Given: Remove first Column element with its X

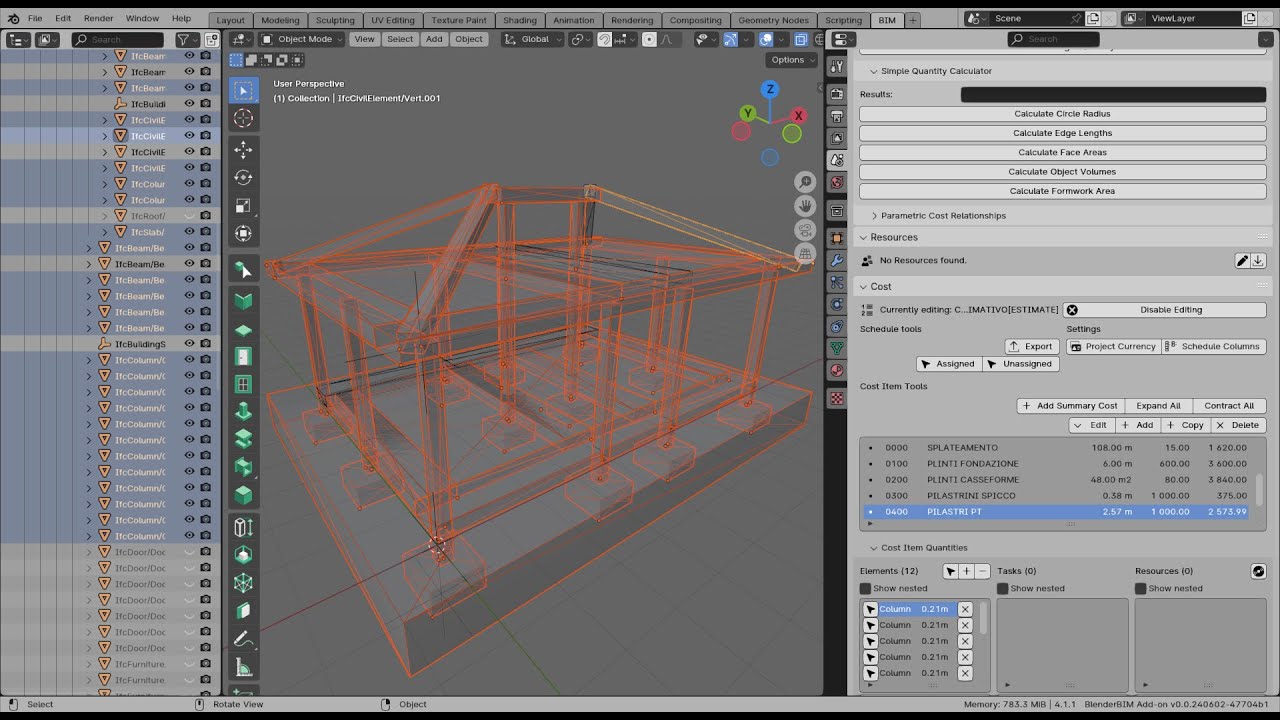Looking at the screenshot, I should click(x=965, y=609).
